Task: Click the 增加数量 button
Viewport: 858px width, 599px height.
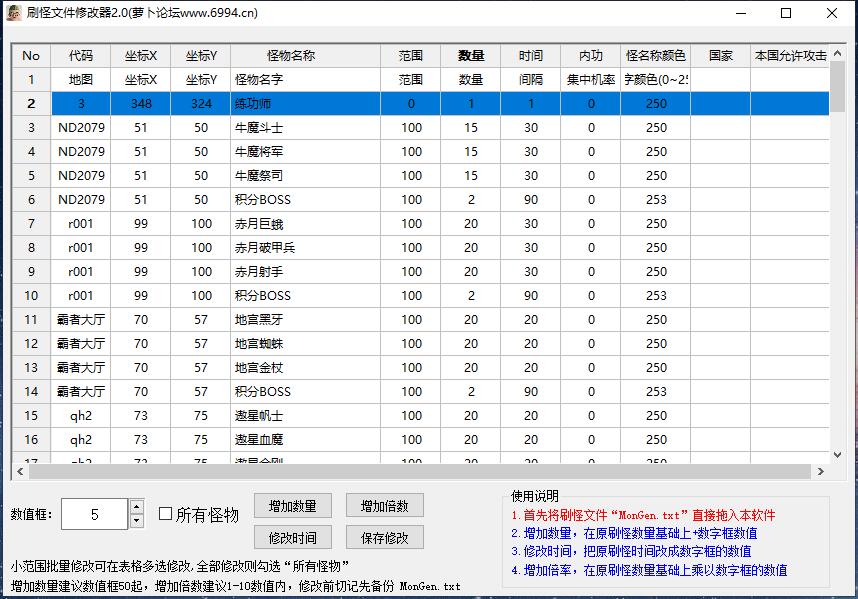Action: pyautogui.click(x=293, y=506)
